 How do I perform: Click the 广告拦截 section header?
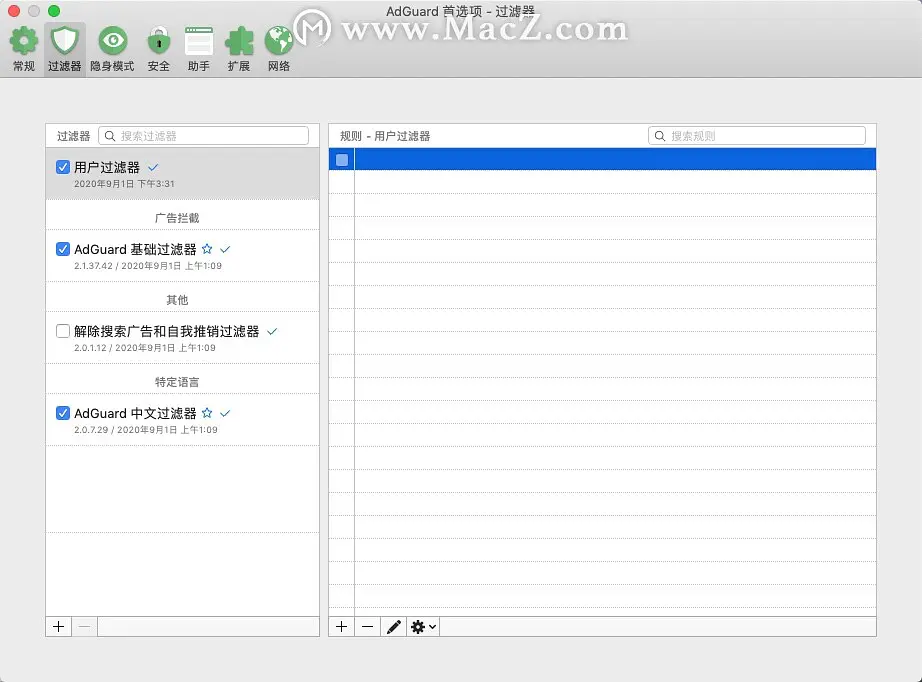coord(177,218)
